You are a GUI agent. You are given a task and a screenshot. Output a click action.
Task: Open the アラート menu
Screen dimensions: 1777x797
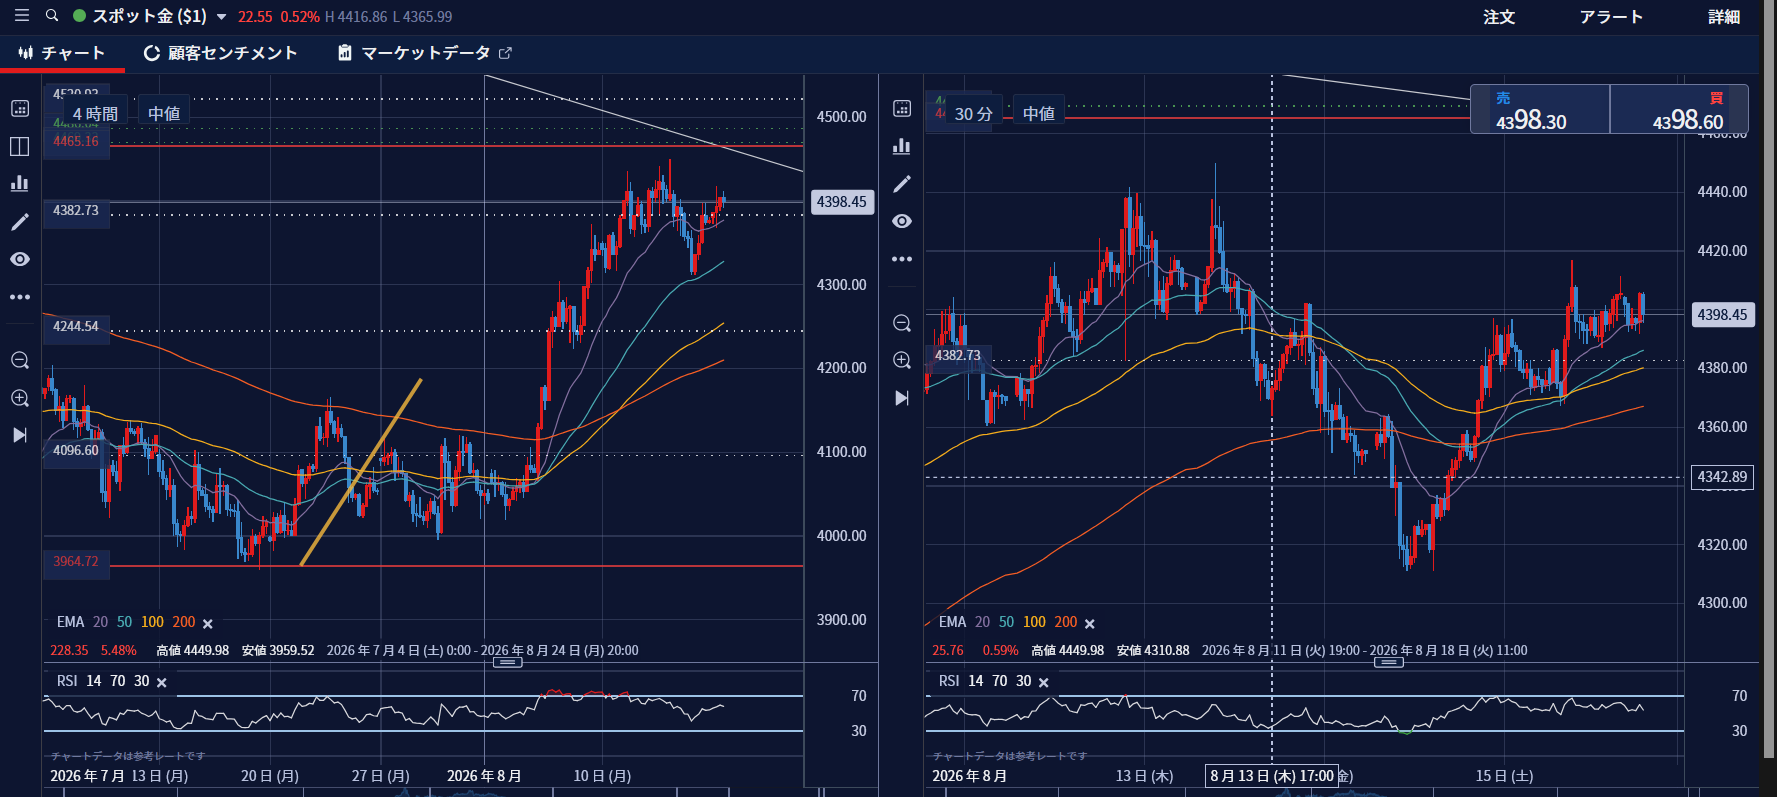click(1611, 17)
